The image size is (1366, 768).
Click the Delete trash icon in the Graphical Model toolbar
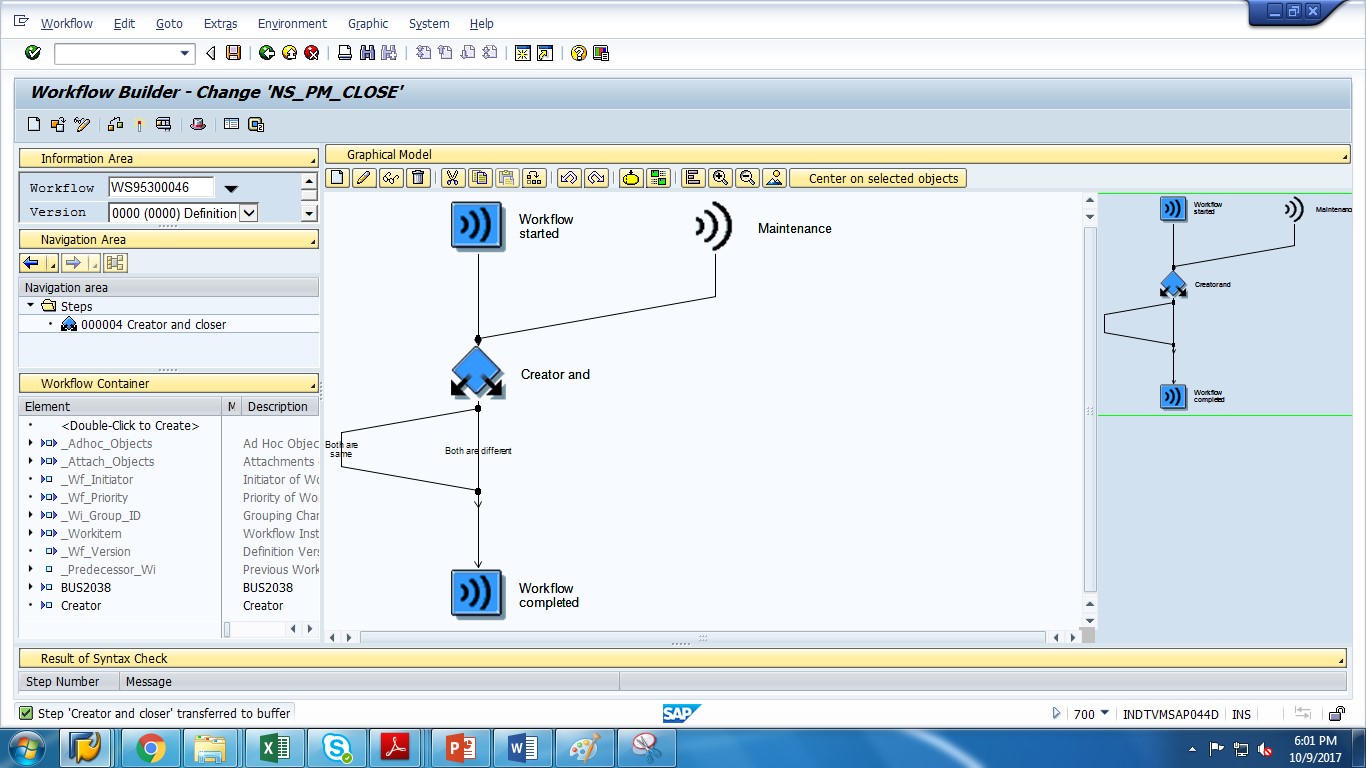416,177
